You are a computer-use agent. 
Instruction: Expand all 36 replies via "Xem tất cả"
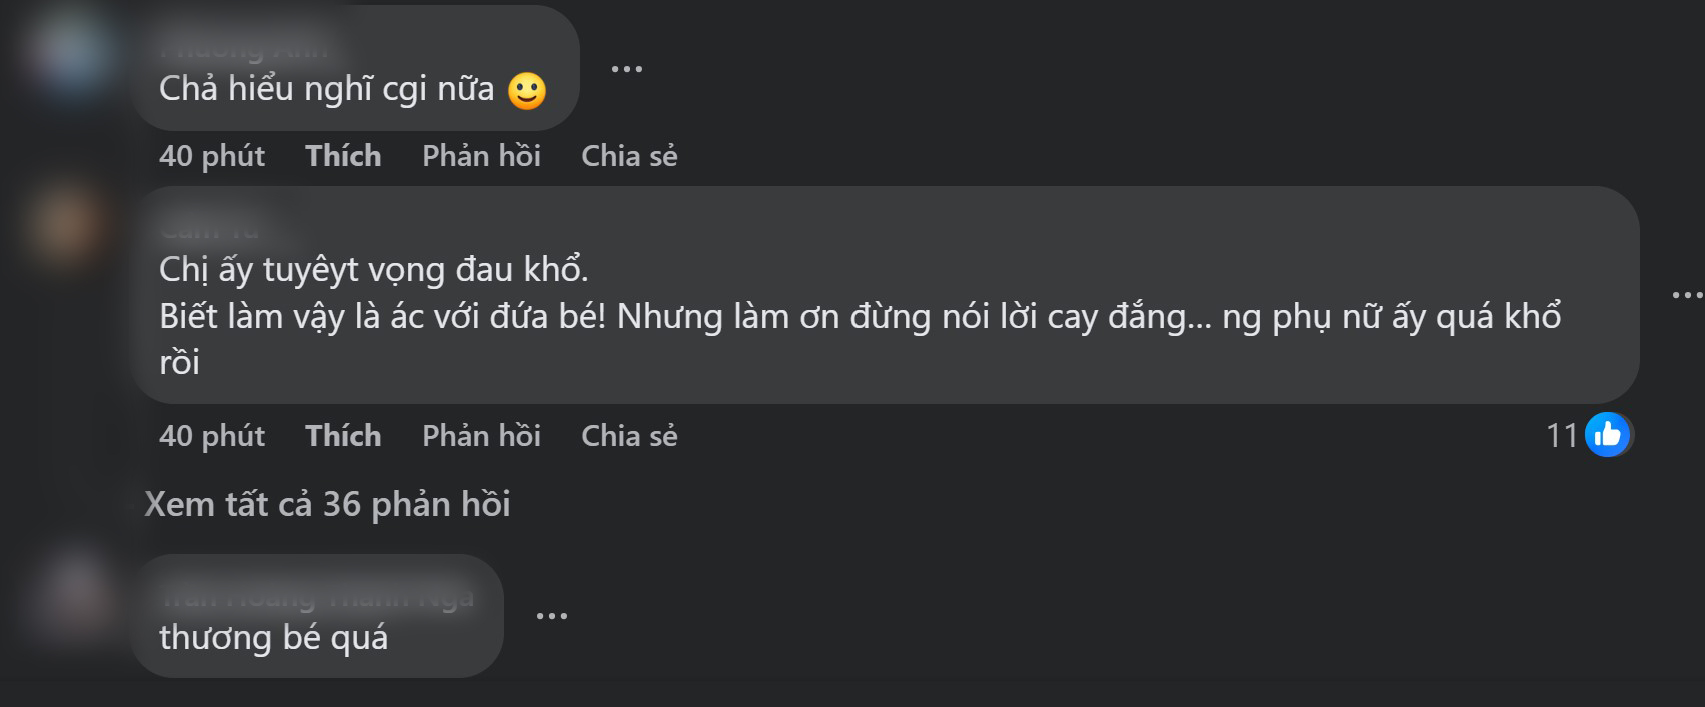pos(327,504)
